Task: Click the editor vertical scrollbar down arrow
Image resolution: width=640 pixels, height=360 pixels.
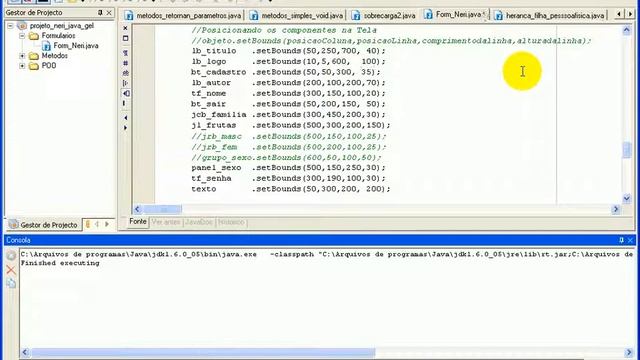Action: [627, 199]
